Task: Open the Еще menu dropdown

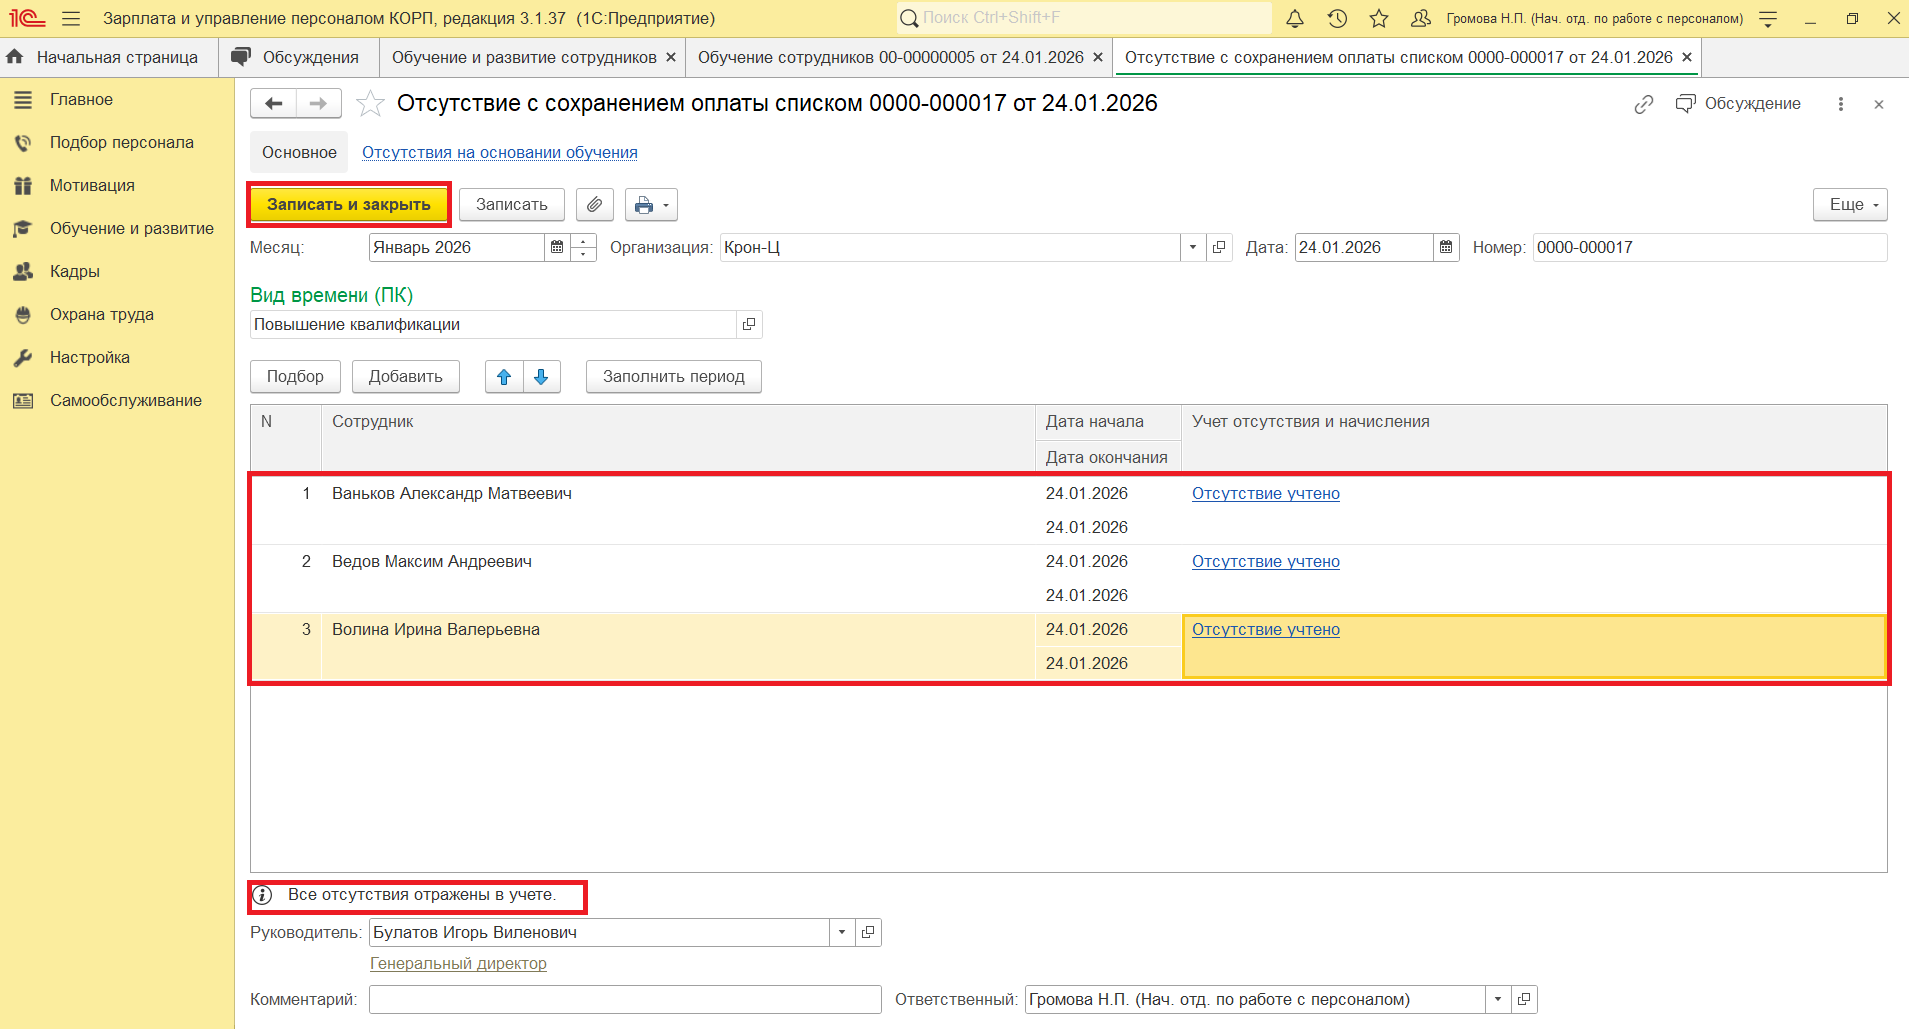Action: click(x=1849, y=205)
